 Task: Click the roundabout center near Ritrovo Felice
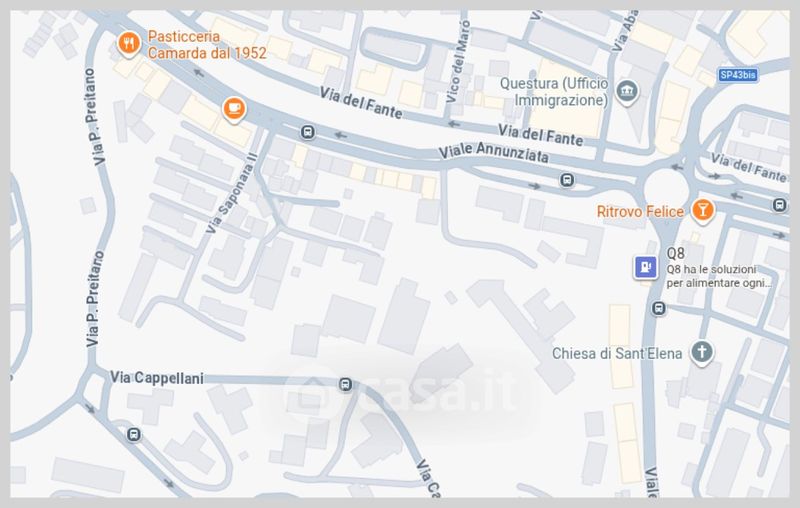666,189
